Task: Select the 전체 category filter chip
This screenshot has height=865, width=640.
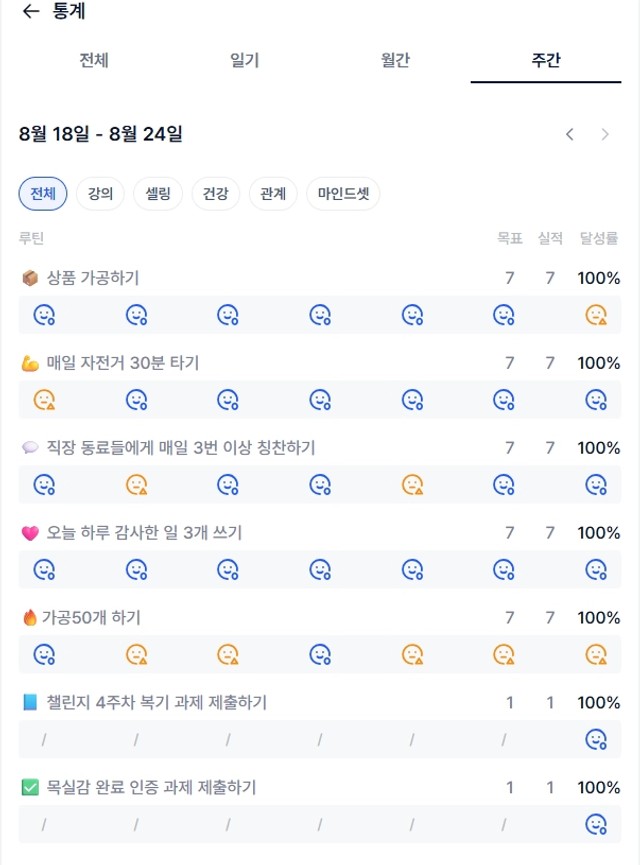Action: (43, 194)
